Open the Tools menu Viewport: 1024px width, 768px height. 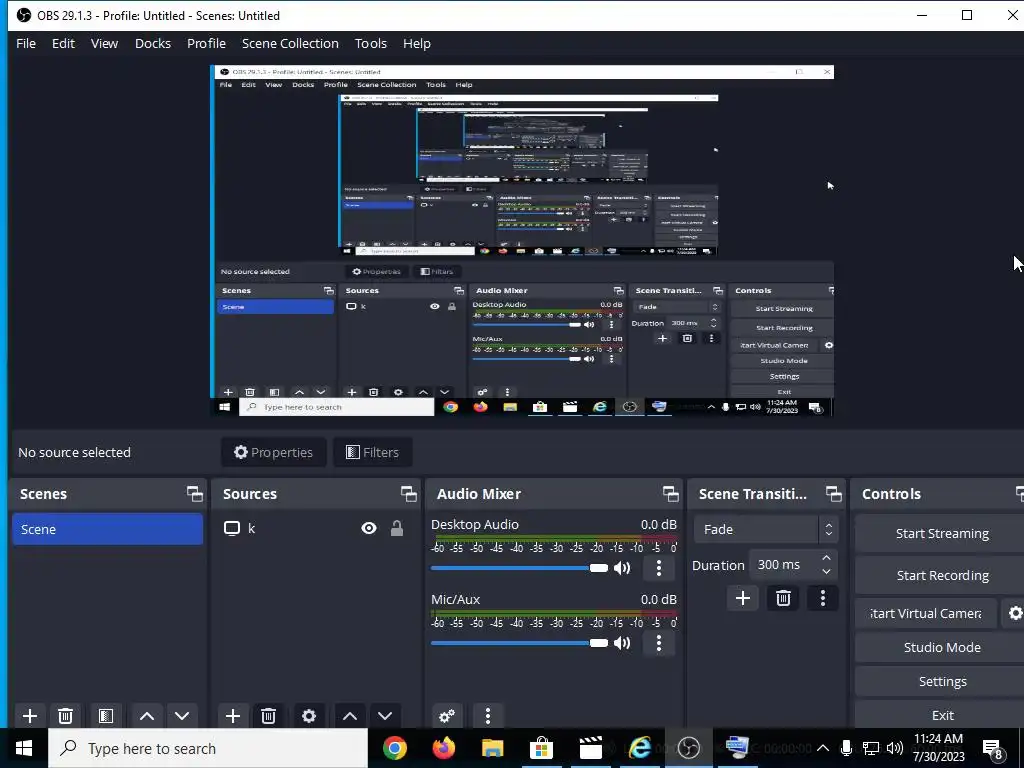[370, 44]
